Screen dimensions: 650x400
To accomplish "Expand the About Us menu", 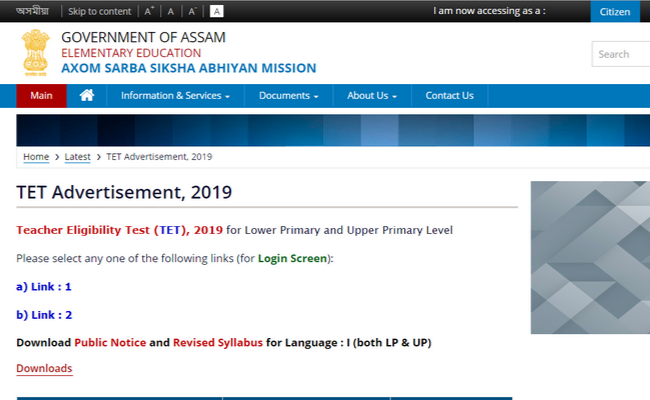I will click(371, 96).
